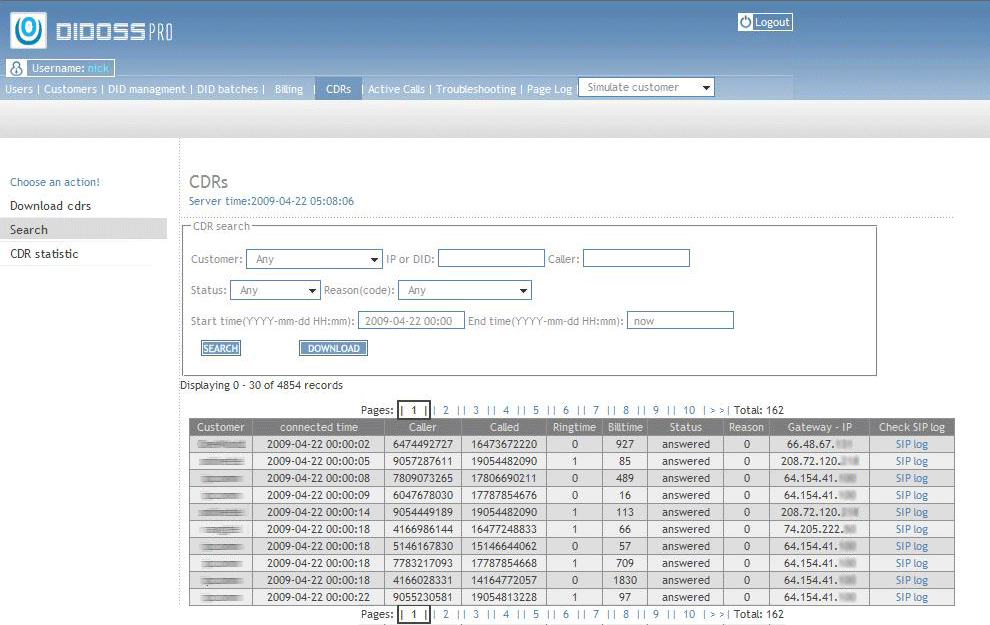Image resolution: width=990 pixels, height=625 pixels.
Task: Open the Simulate customer dropdown
Action: point(646,88)
